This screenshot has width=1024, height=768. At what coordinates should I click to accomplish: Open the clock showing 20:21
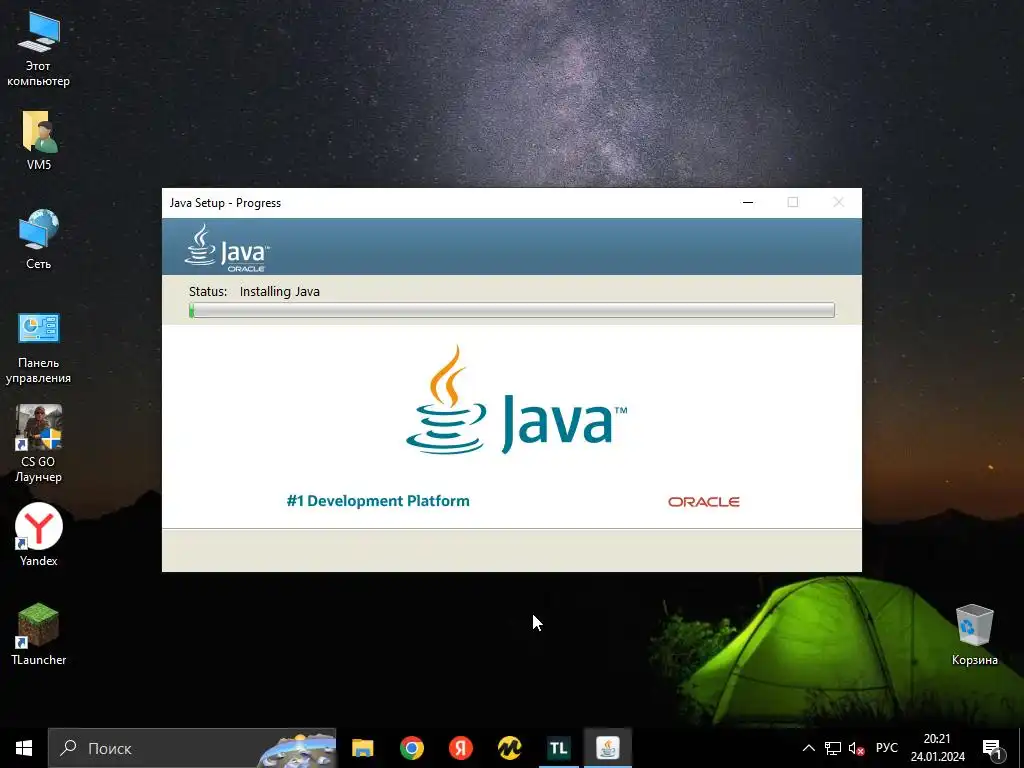(938, 748)
